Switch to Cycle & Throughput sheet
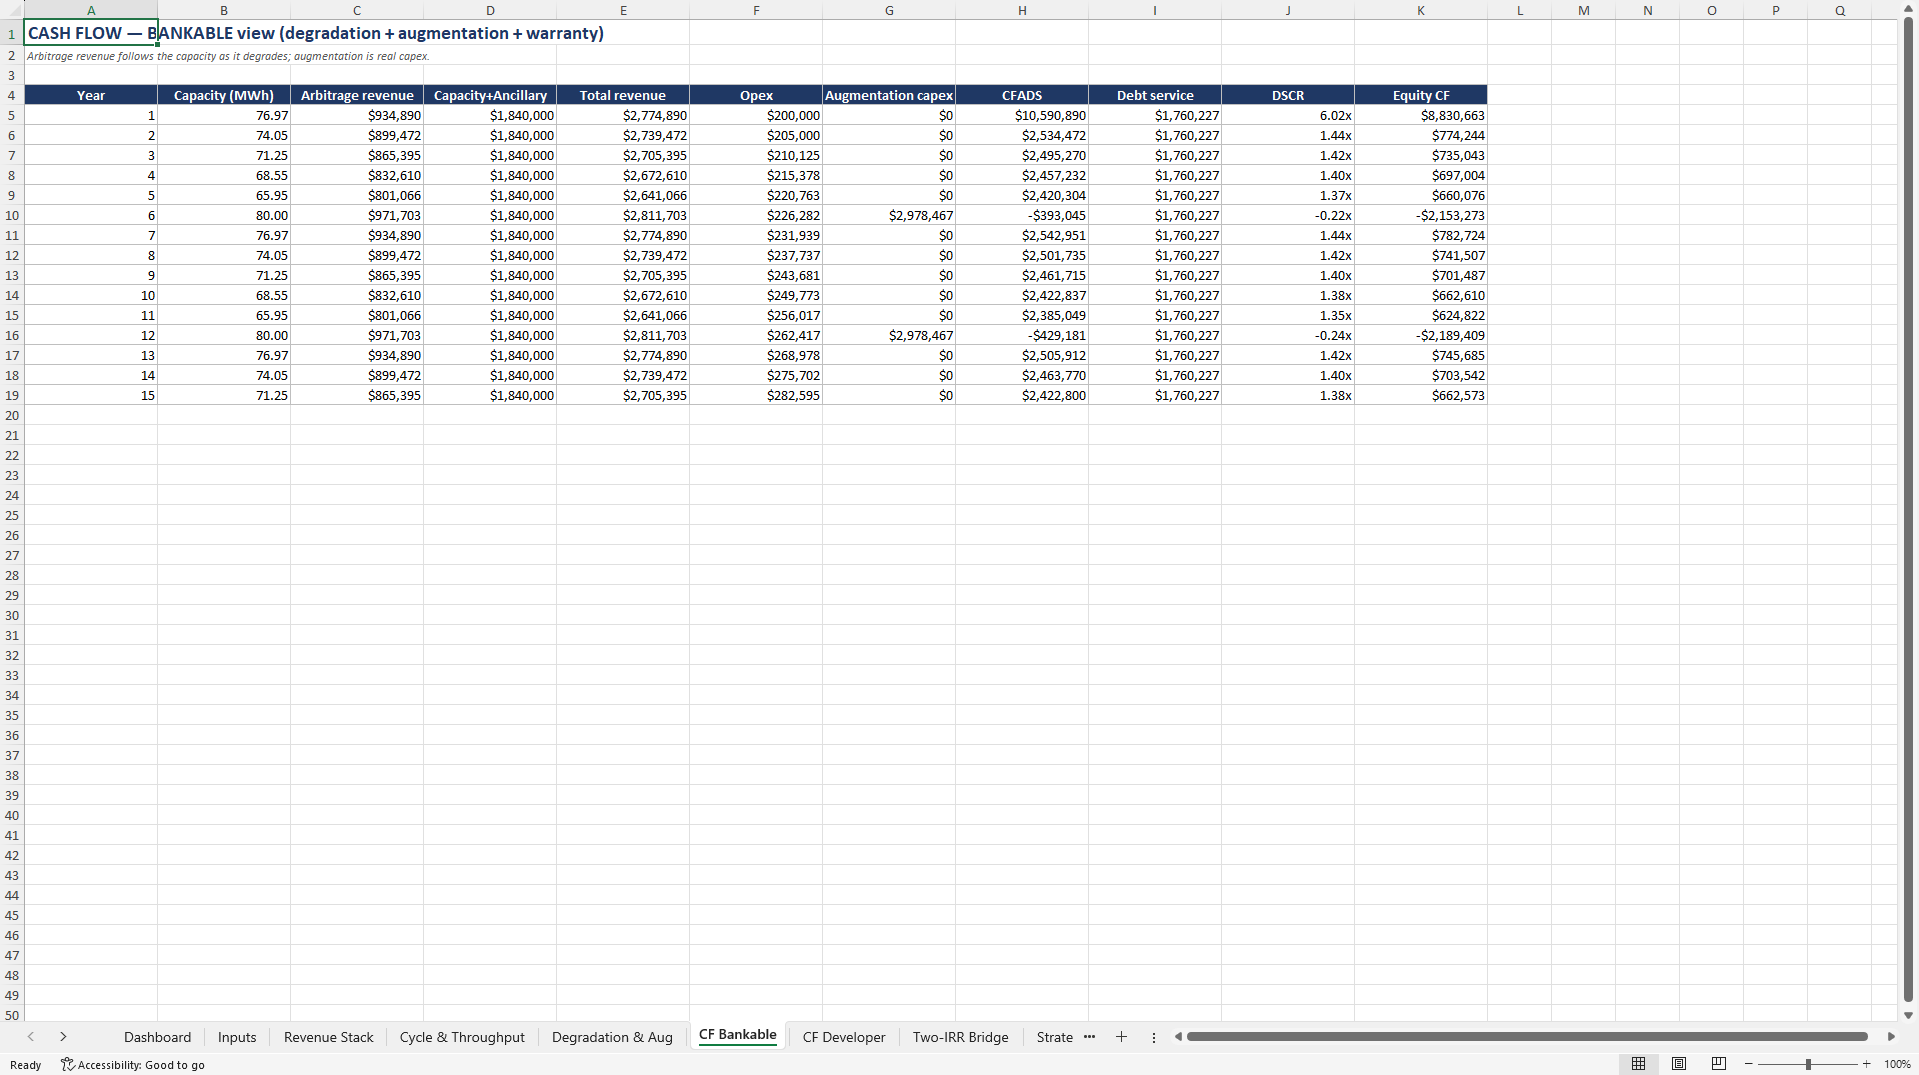Viewport: 1919px width, 1075px height. [462, 1037]
